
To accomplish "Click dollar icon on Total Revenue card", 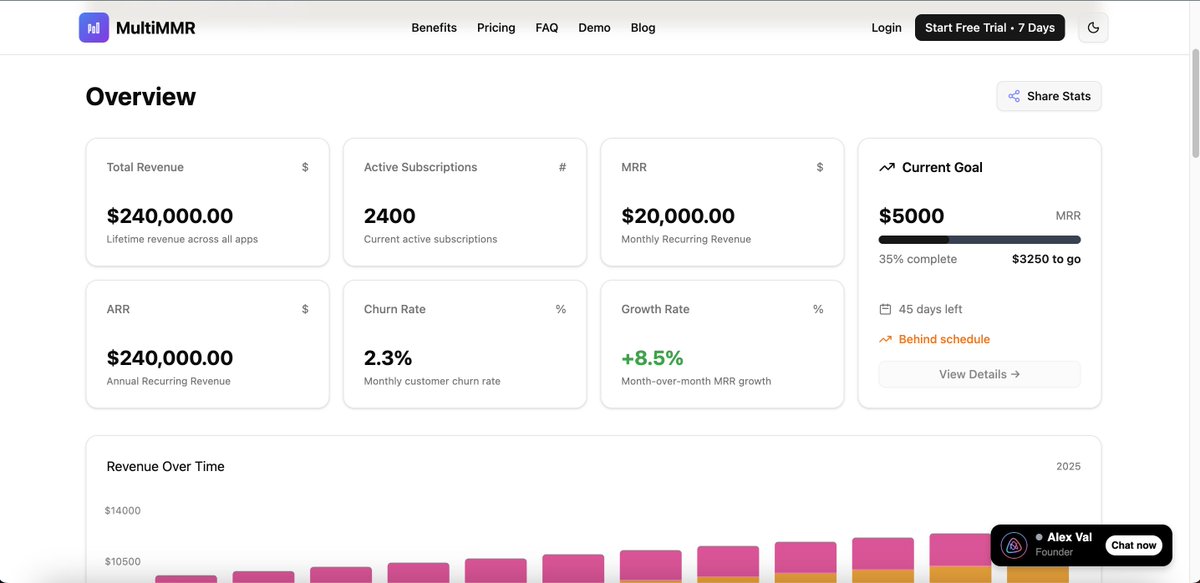I will pyautogui.click(x=305, y=167).
